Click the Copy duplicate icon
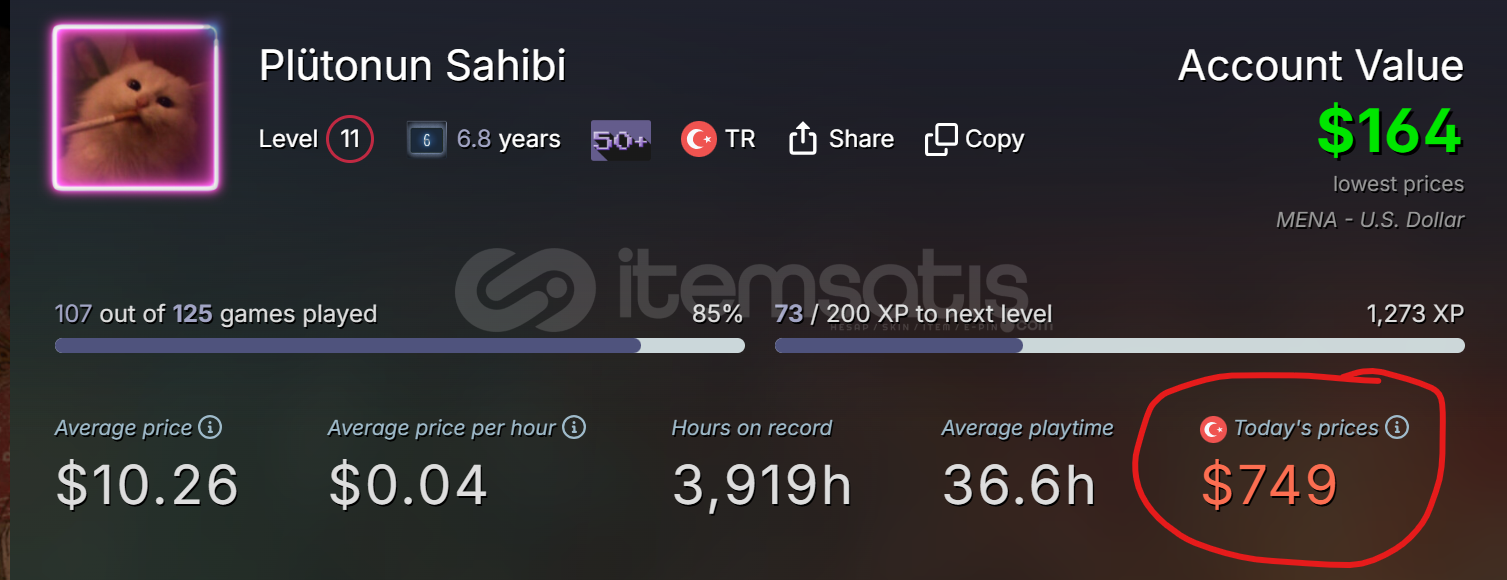 tap(941, 139)
